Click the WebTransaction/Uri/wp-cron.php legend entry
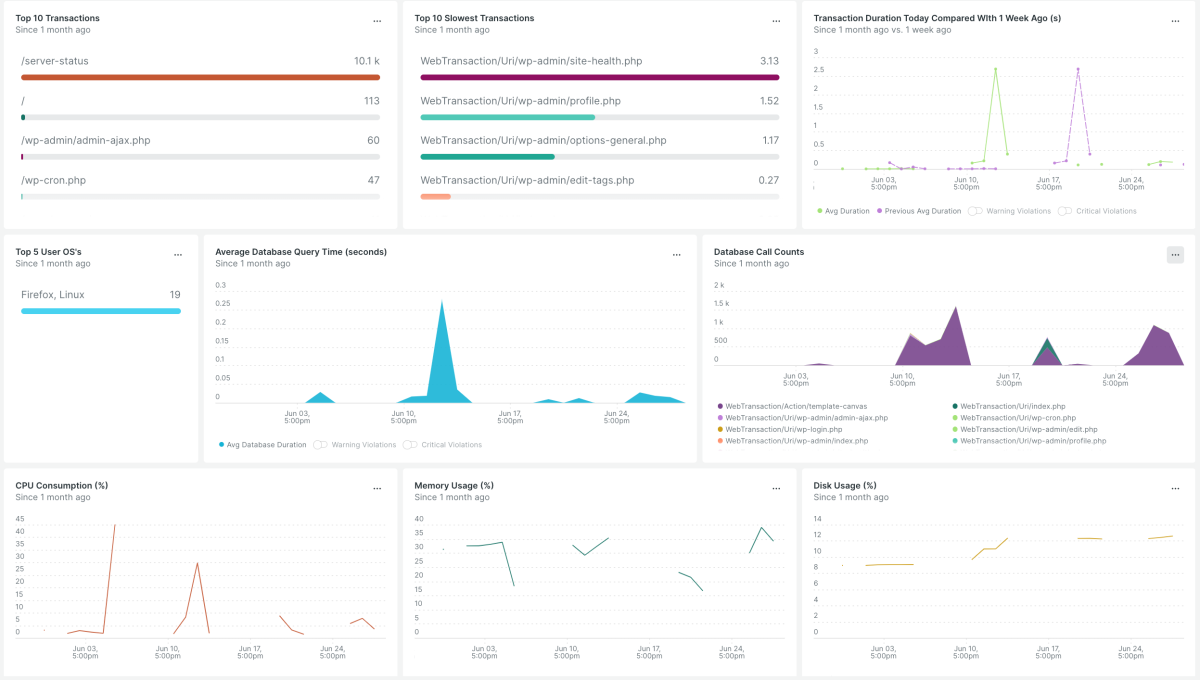This screenshot has width=1200, height=680. (1017, 418)
